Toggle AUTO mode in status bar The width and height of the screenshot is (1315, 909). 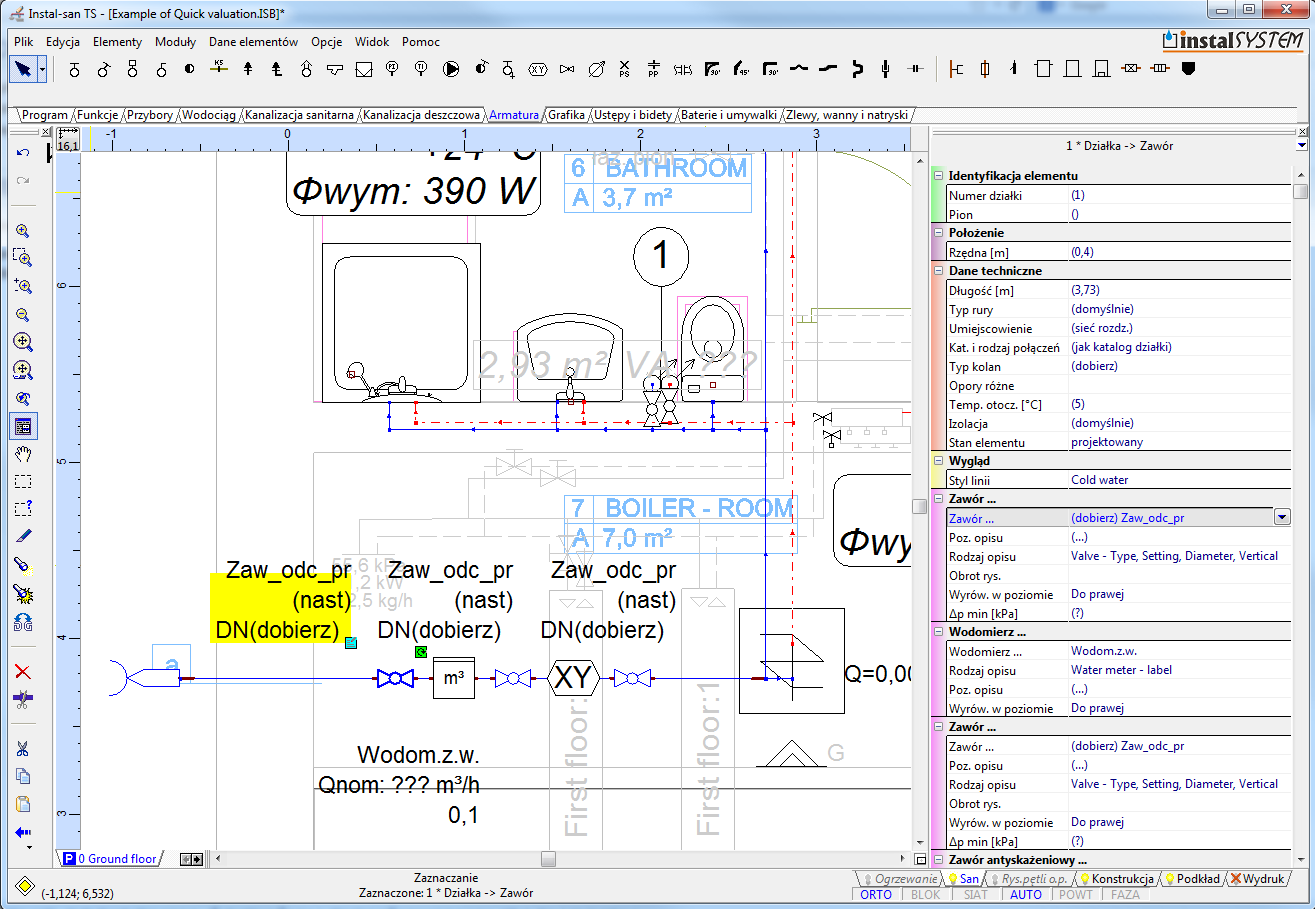coord(1026,894)
